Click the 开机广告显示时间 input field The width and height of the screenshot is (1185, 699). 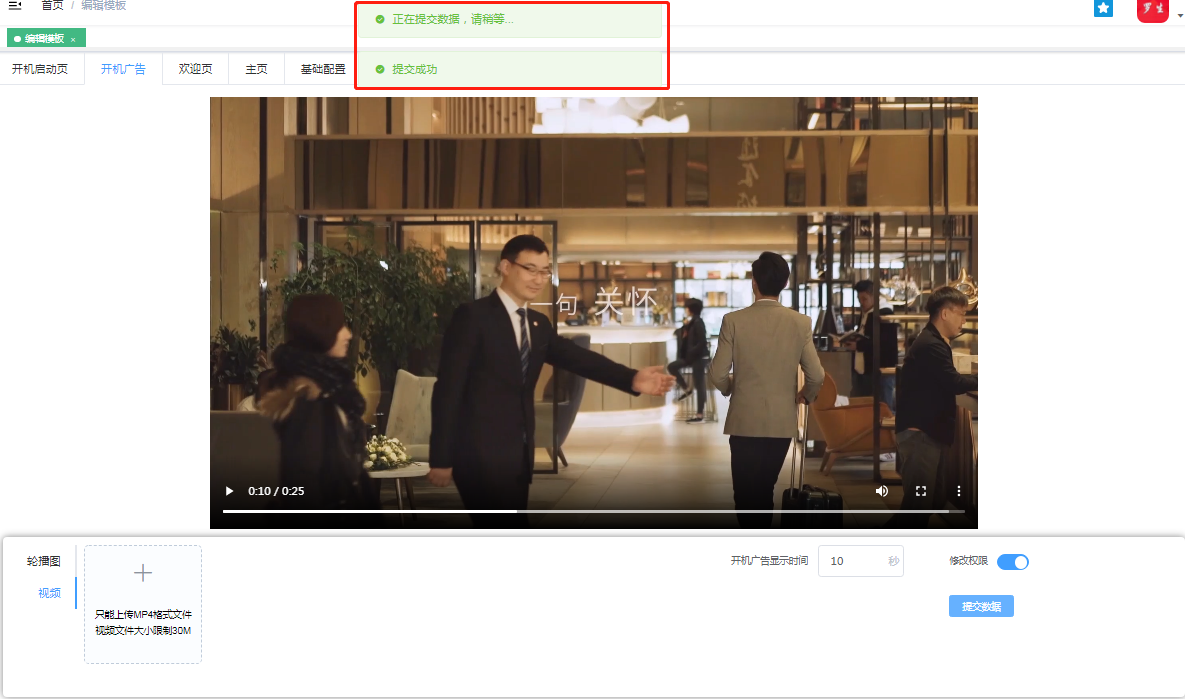click(x=852, y=561)
